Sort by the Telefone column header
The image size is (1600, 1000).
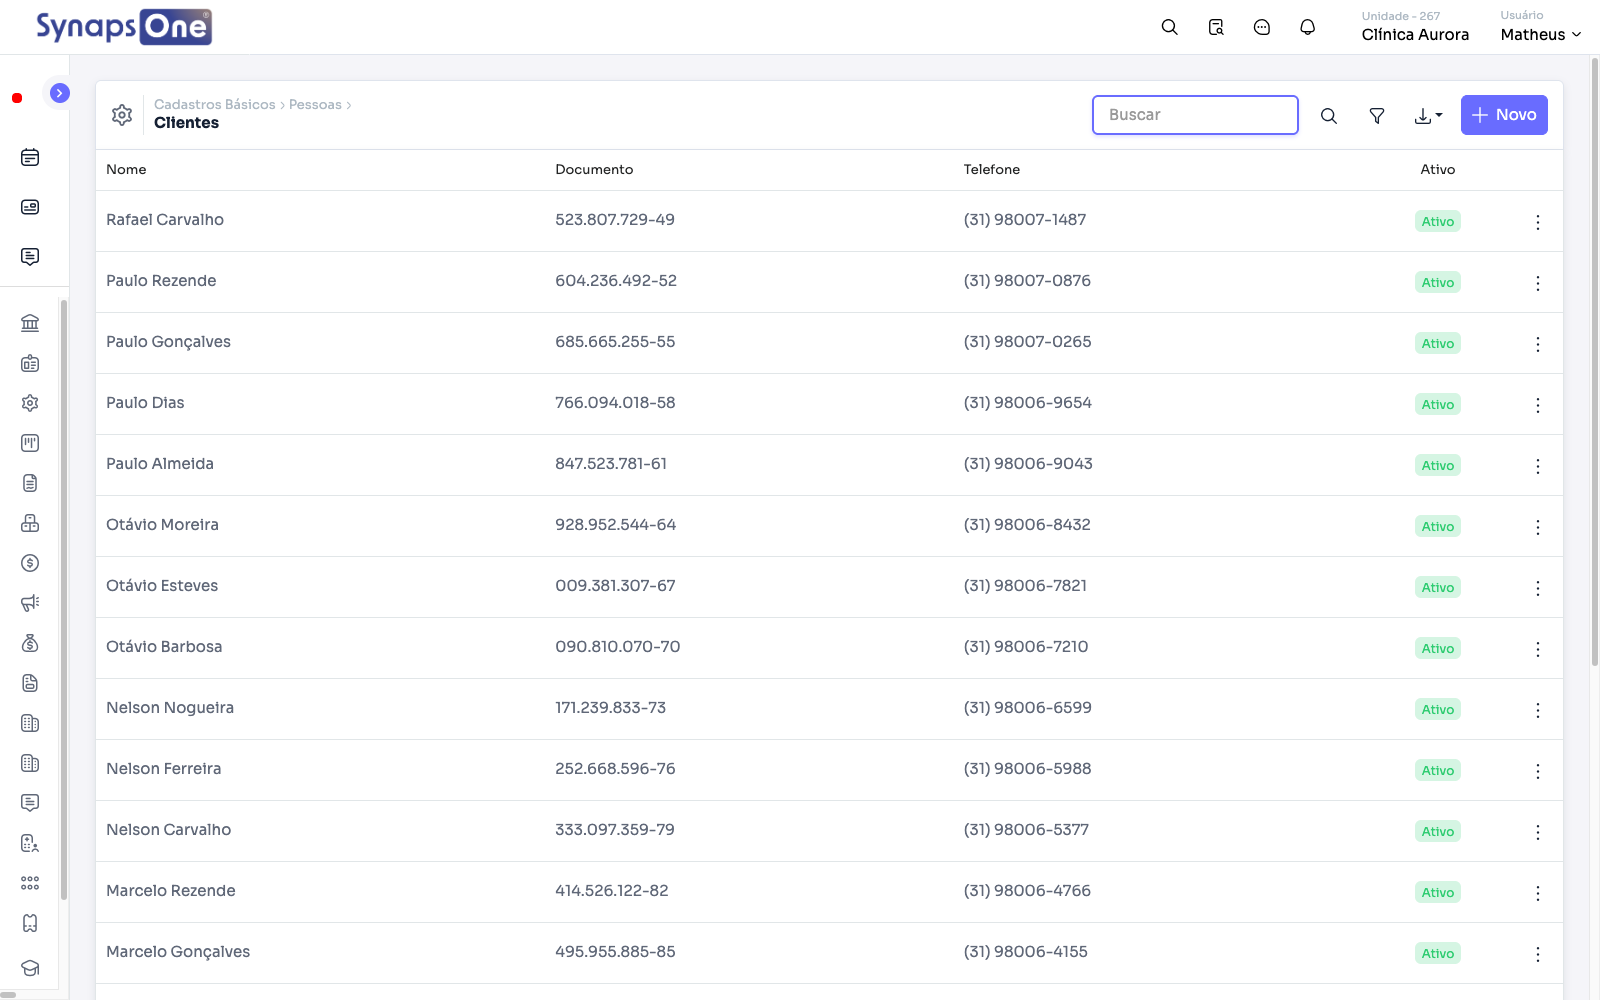tap(992, 169)
